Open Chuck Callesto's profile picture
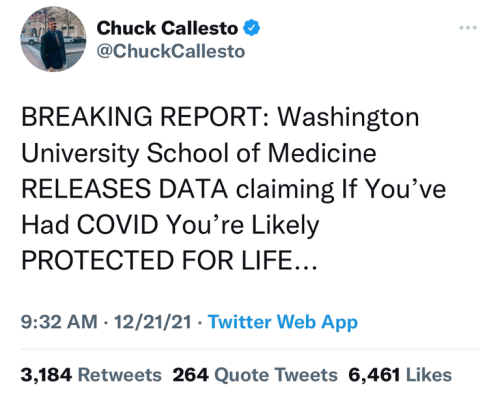500x397 pixels. point(53,39)
